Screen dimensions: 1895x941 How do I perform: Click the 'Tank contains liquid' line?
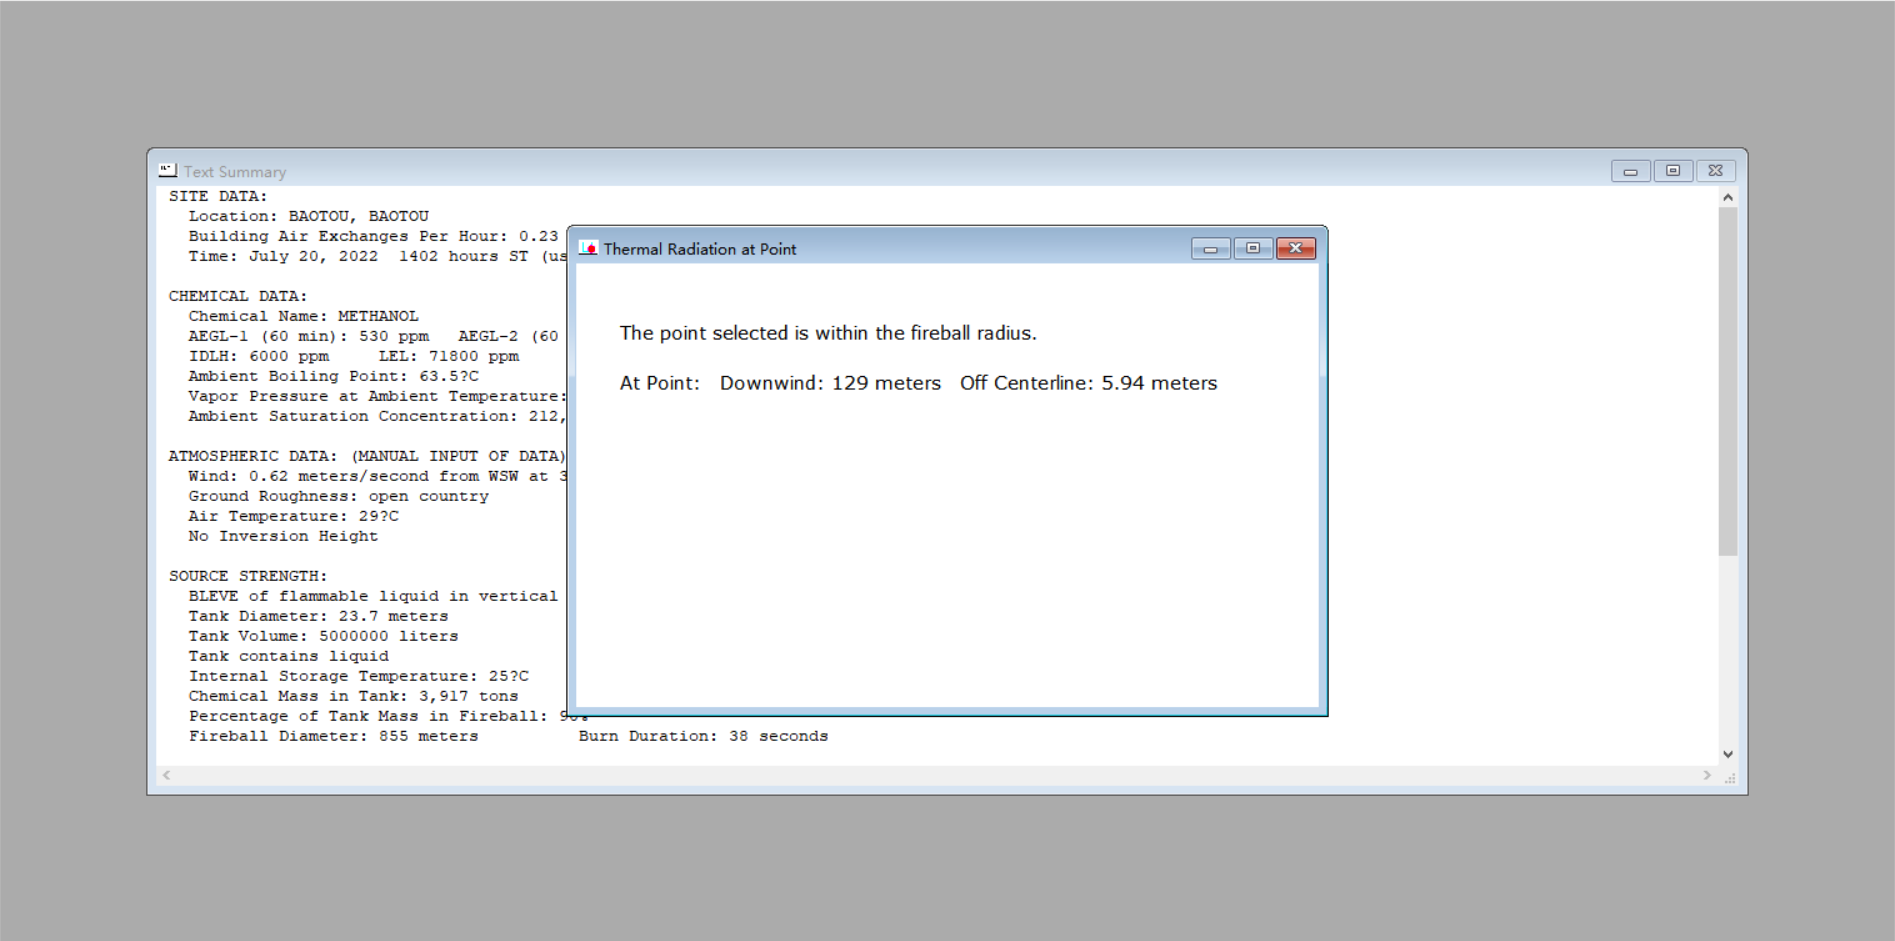288,656
